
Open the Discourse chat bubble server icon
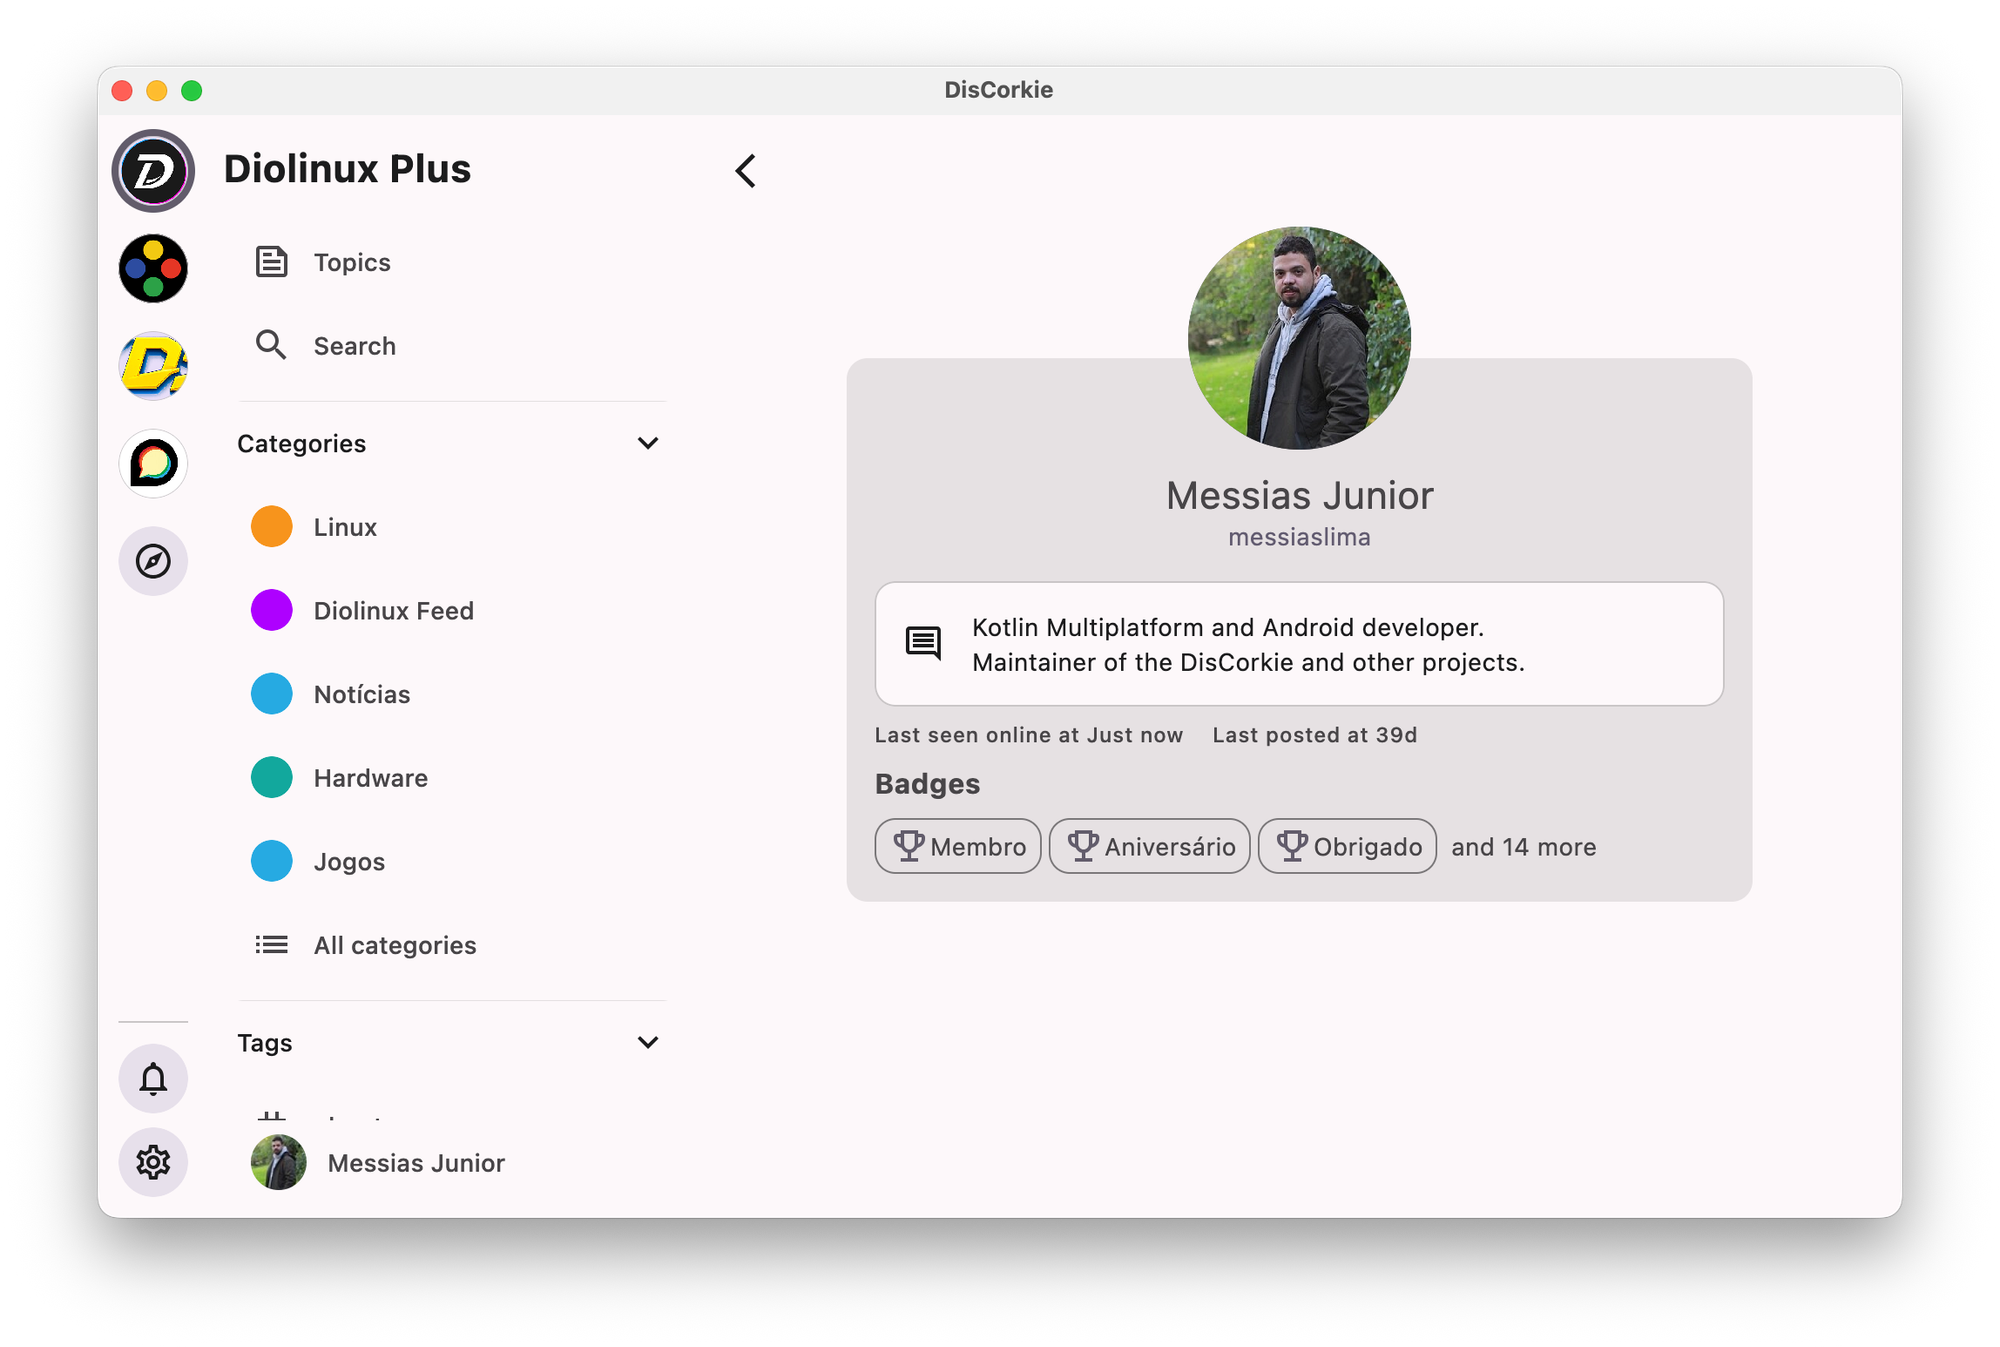coord(153,463)
